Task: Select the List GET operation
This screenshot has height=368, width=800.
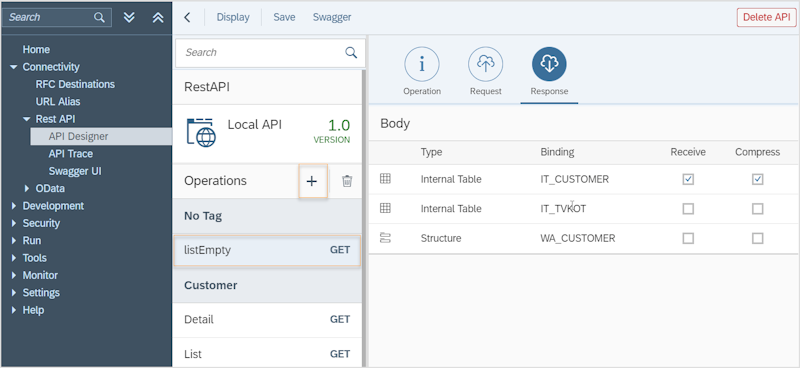Action: tap(267, 354)
